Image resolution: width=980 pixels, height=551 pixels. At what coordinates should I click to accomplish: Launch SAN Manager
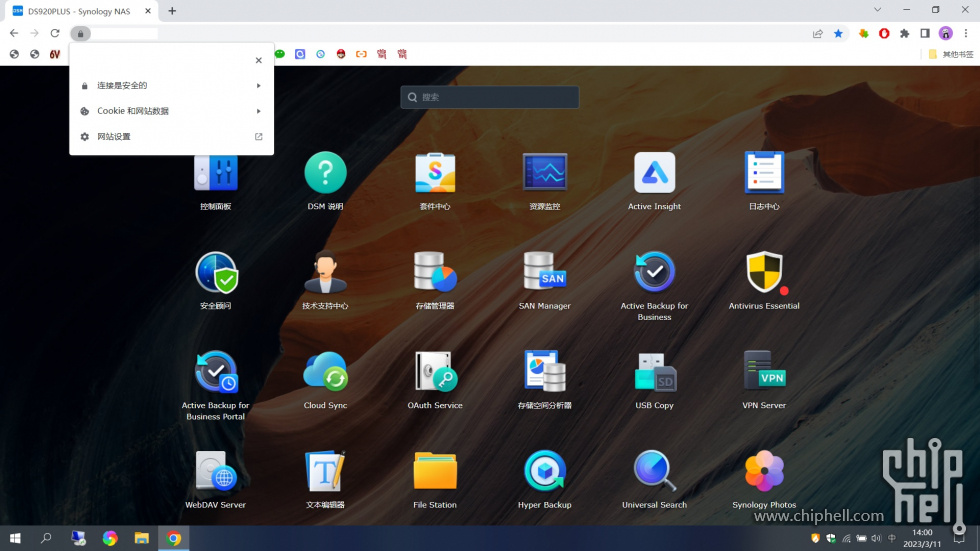coord(544,272)
